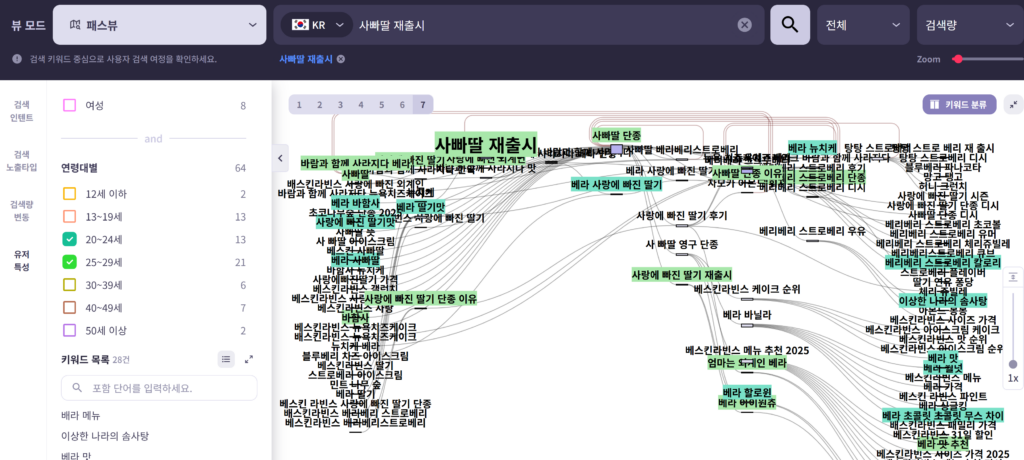Expand the 검색량 dropdown
This screenshot has height=460, width=1024.
click(x=966, y=25)
